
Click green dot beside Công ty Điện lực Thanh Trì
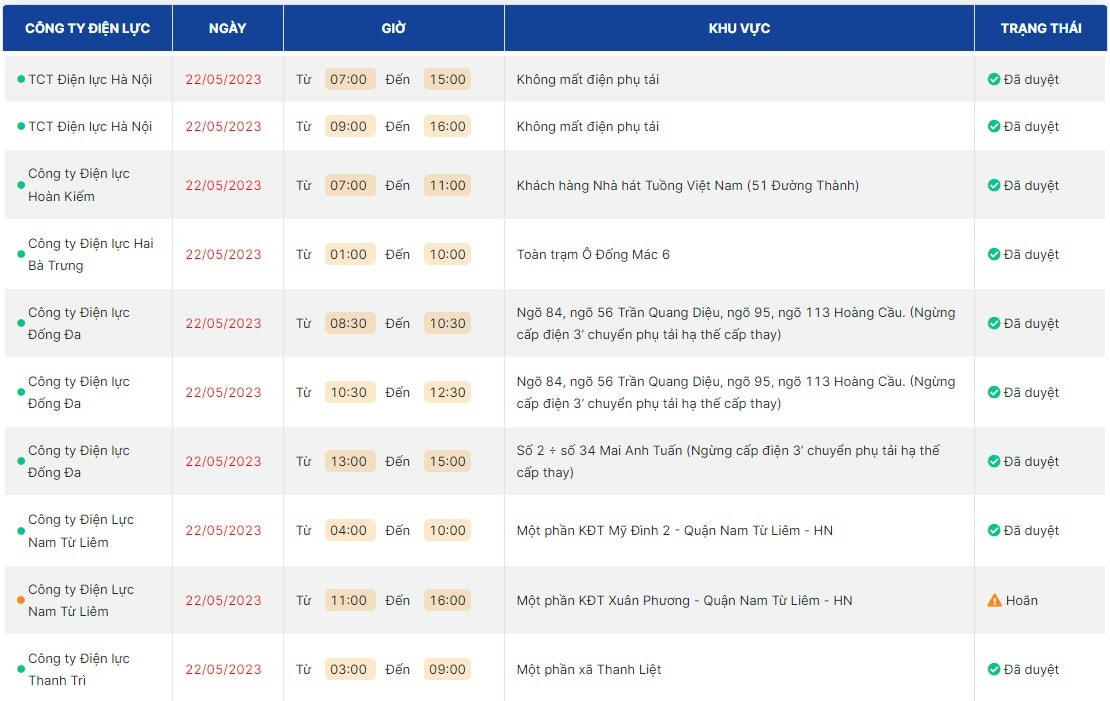pos(21,670)
